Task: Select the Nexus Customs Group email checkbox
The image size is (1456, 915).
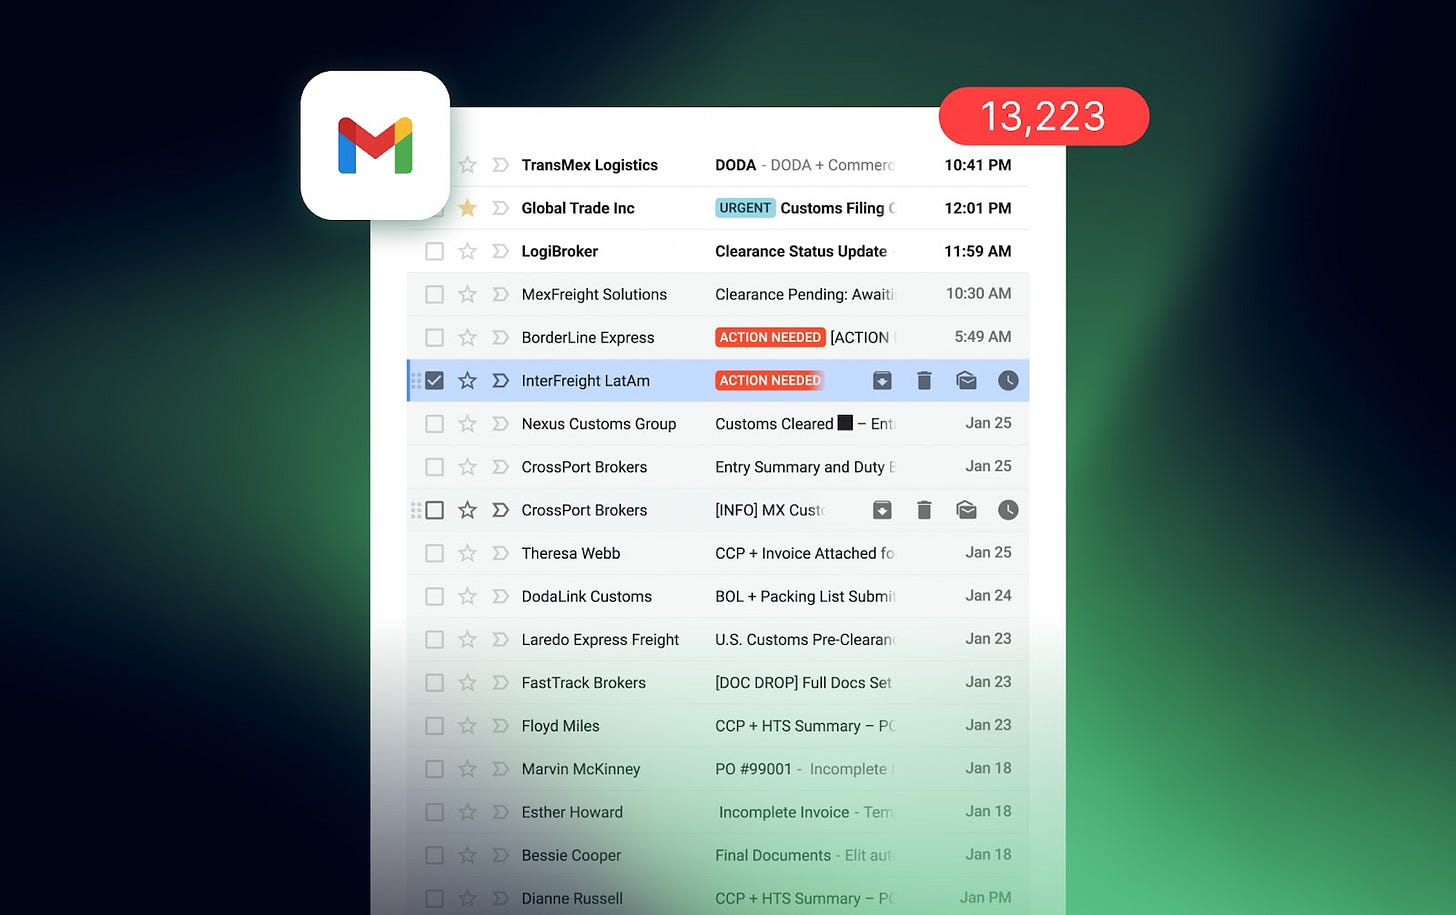Action: pyautogui.click(x=434, y=424)
